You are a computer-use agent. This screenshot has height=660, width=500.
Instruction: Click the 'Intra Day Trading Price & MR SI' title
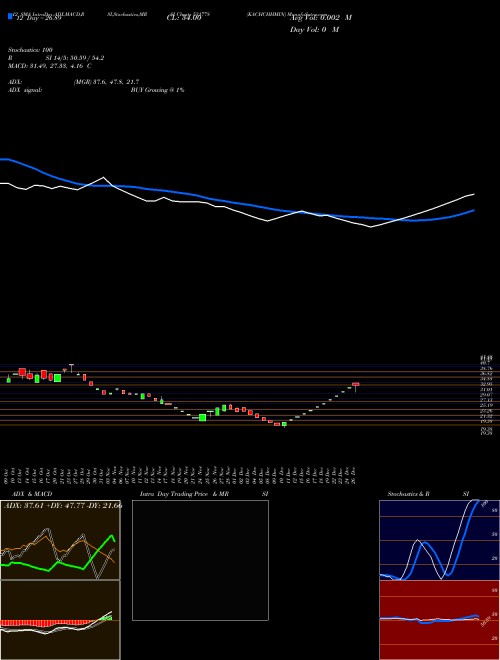coord(204,494)
